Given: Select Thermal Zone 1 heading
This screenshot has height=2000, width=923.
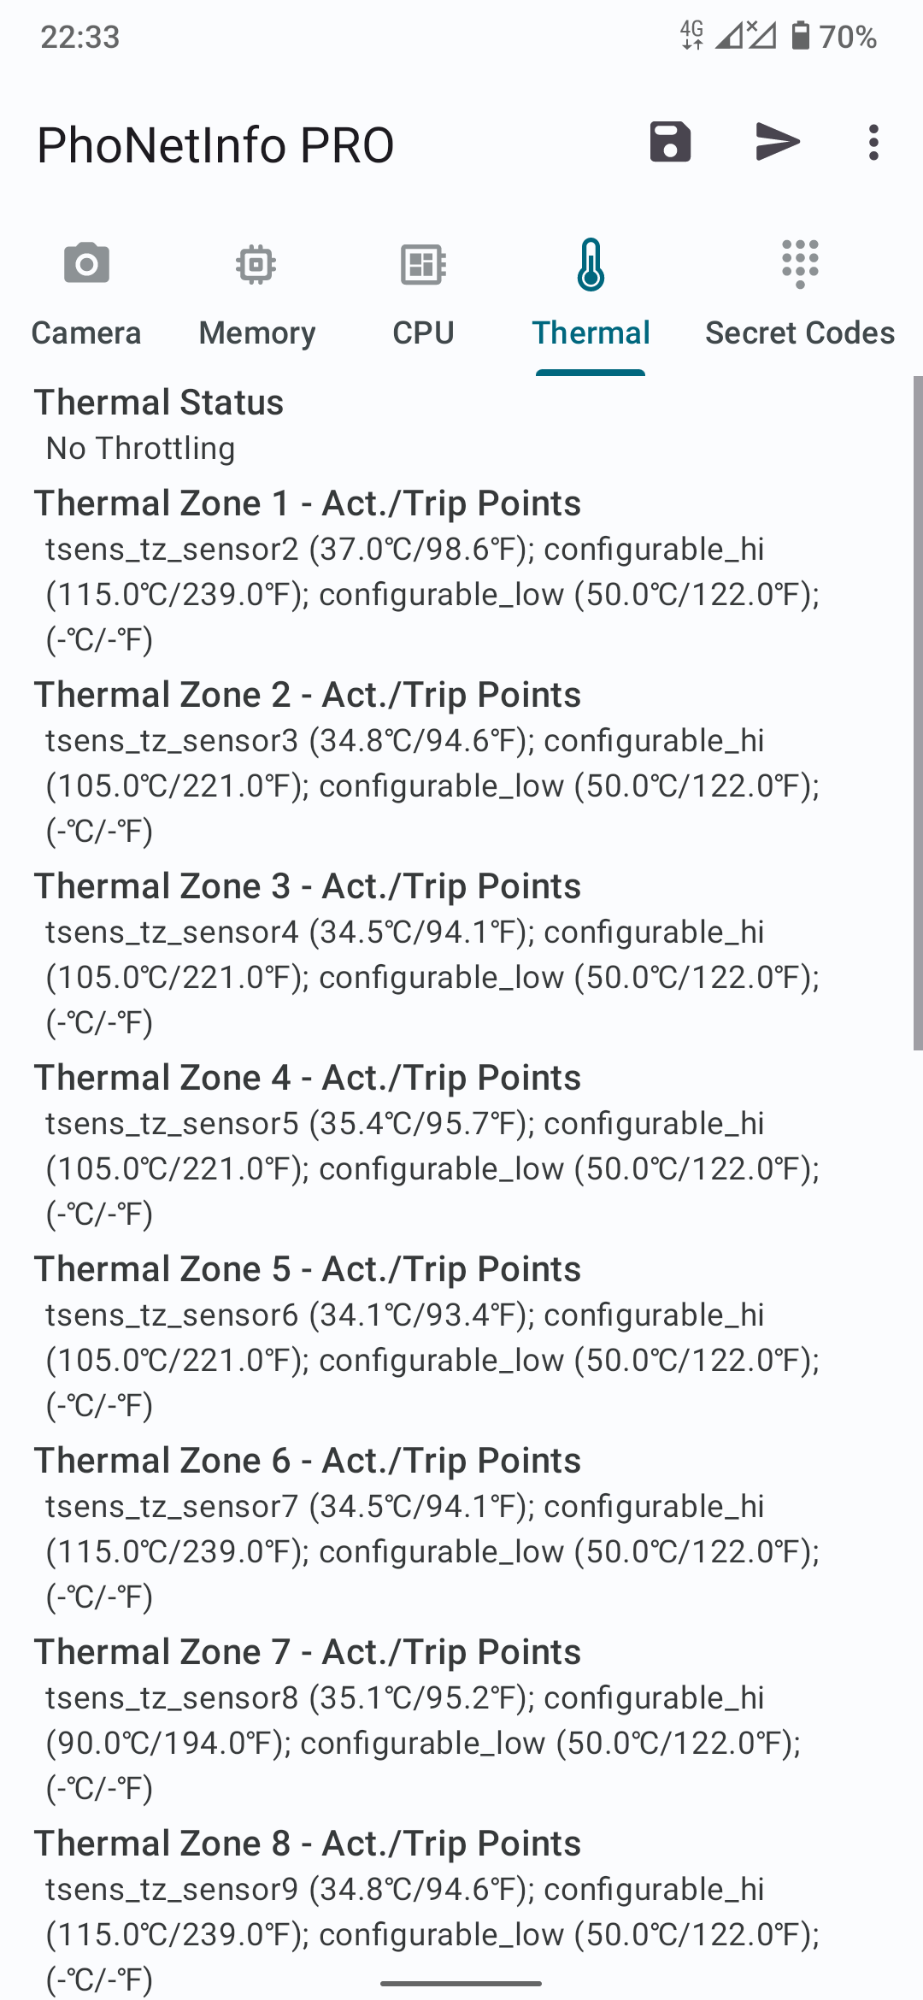Looking at the screenshot, I should 307,503.
